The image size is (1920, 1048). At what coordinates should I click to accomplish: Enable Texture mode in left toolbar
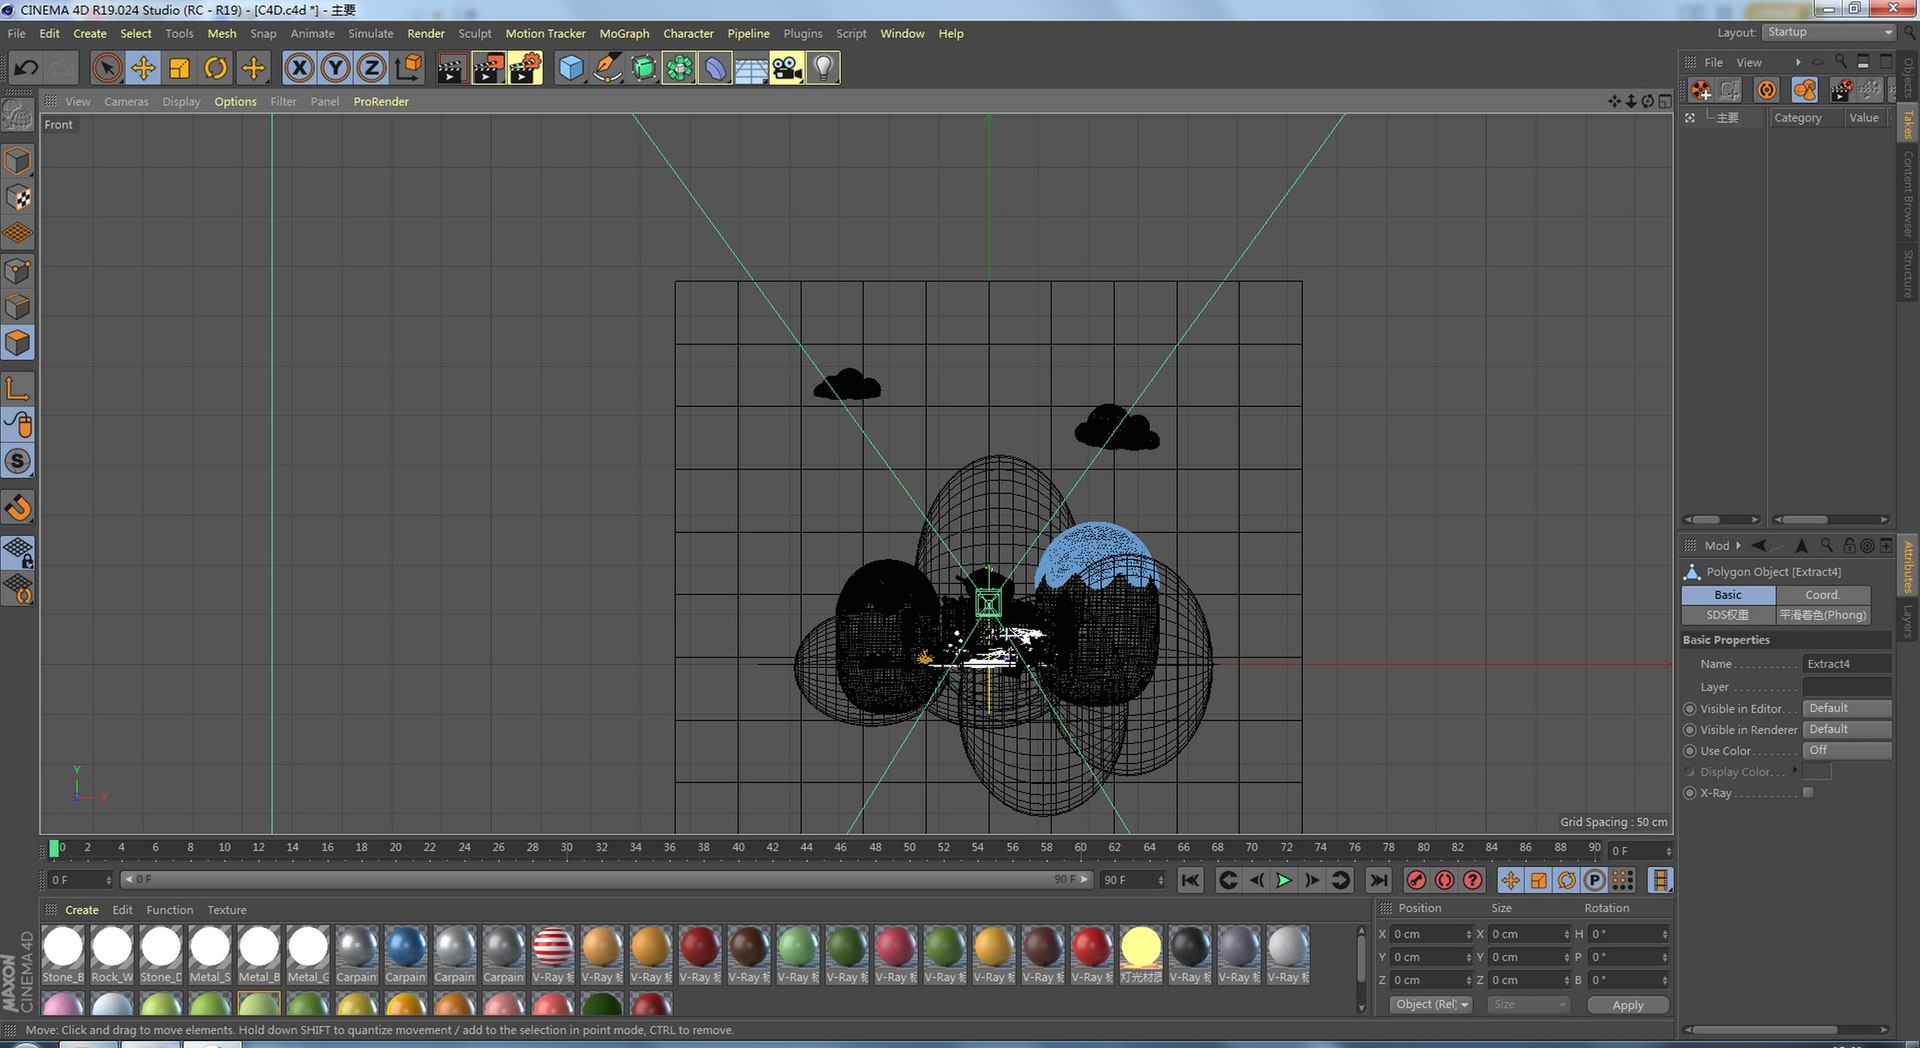(18, 197)
